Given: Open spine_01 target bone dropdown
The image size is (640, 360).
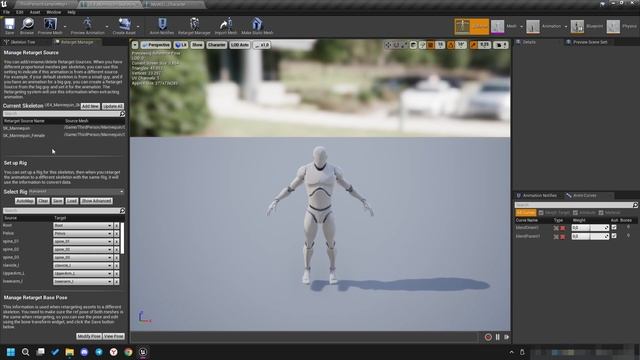Looking at the screenshot, I should [83, 242].
